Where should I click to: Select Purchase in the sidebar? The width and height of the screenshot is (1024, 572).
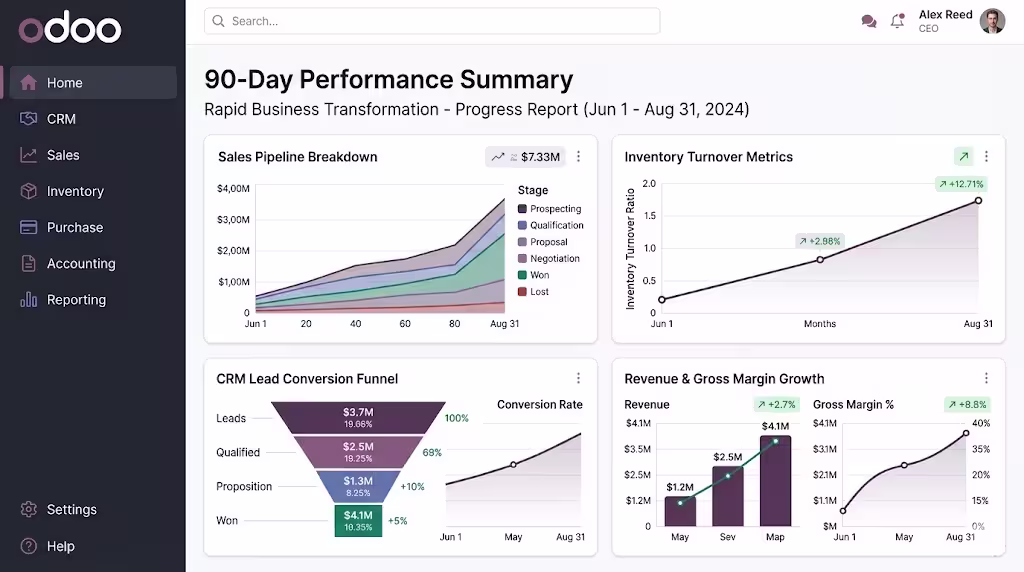point(74,227)
